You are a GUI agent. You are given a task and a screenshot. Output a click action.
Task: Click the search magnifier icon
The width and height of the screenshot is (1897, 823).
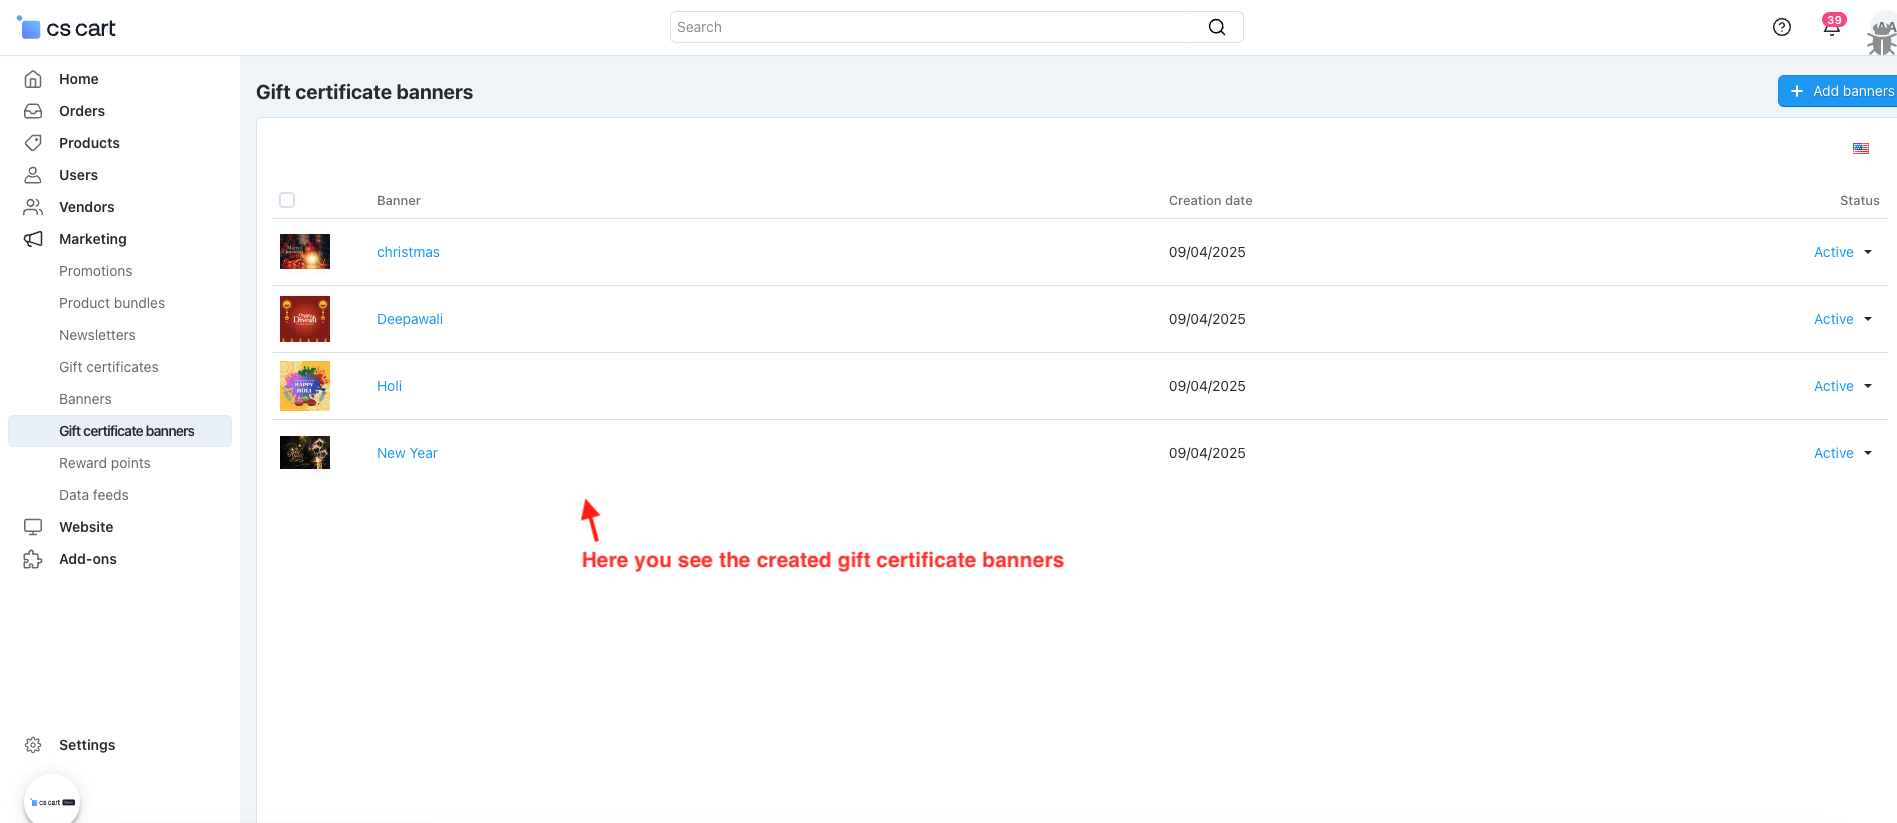coord(1216,27)
